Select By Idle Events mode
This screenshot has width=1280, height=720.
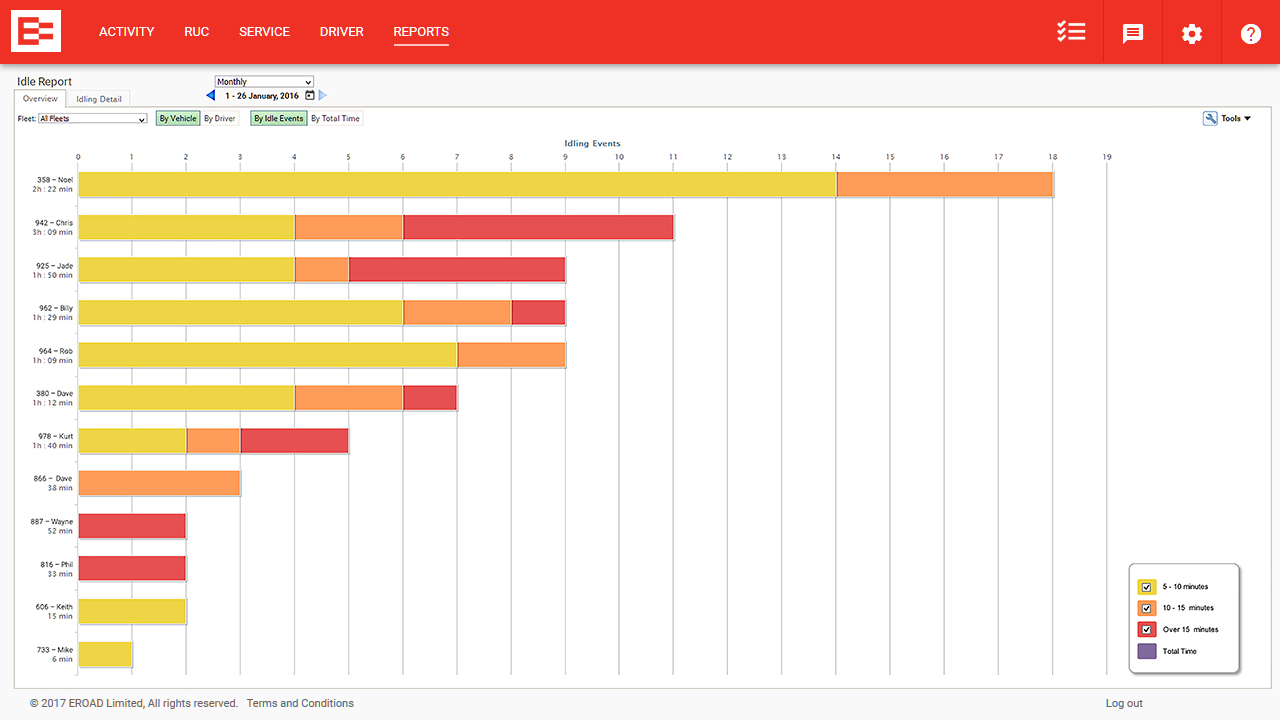(x=278, y=118)
